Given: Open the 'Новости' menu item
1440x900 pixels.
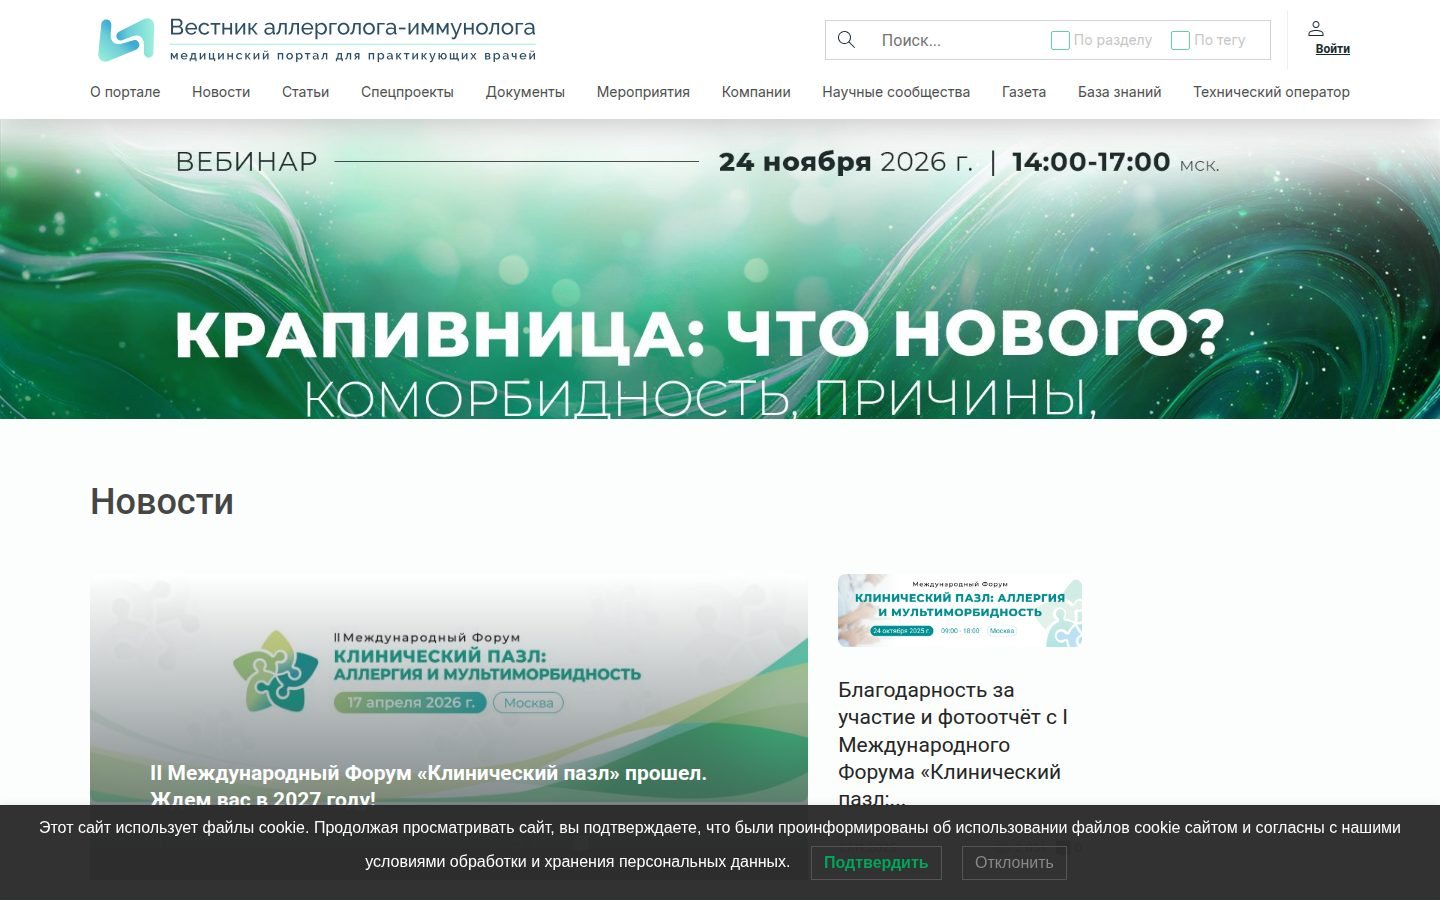Looking at the screenshot, I should click(221, 92).
